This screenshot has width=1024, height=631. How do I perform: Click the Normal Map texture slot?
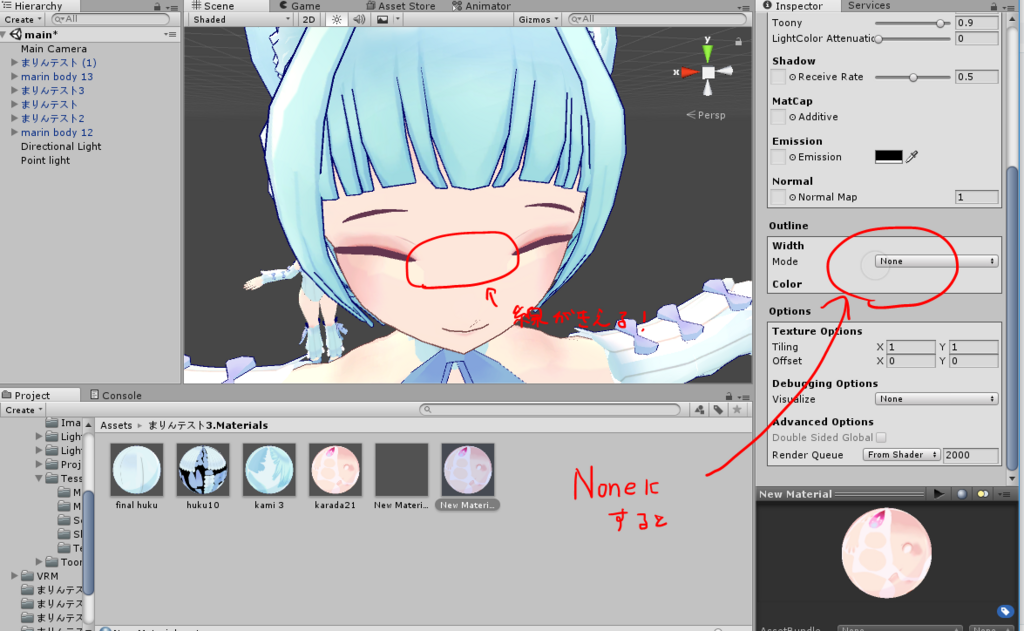pyautogui.click(x=778, y=197)
